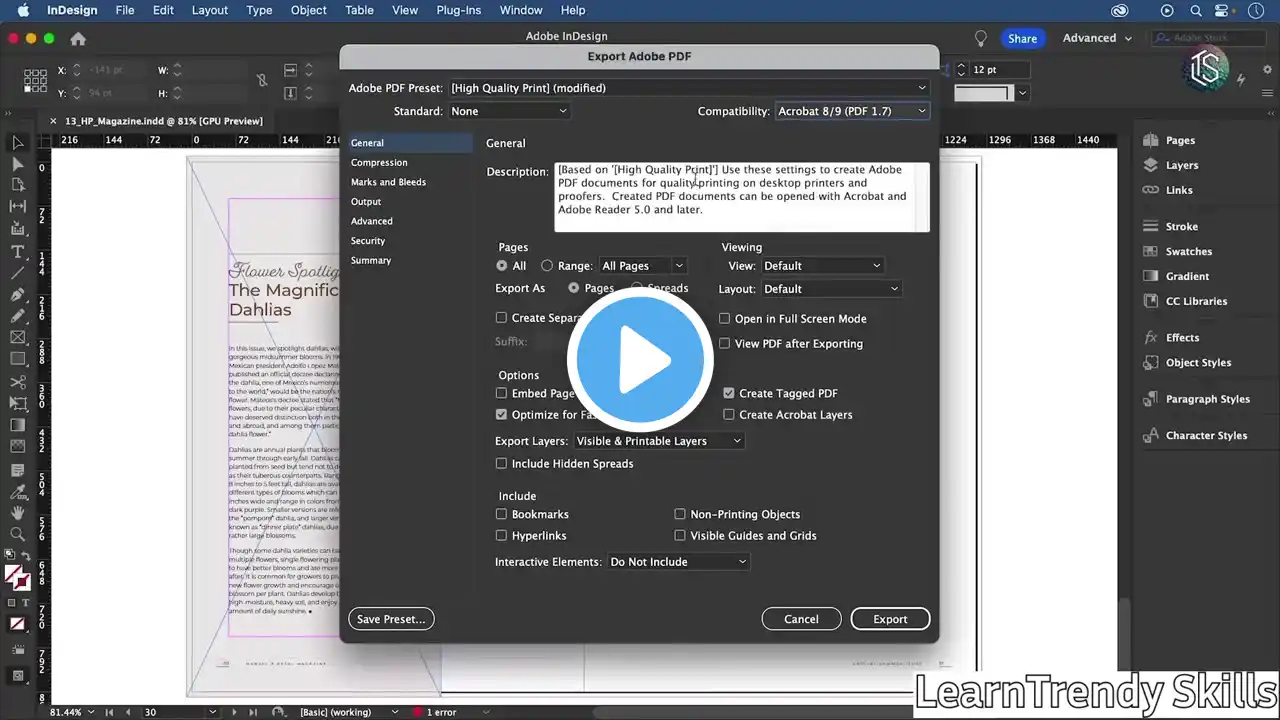The width and height of the screenshot is (1280, 720).
Task: Go to the Output section
Action: pos(366,202)
